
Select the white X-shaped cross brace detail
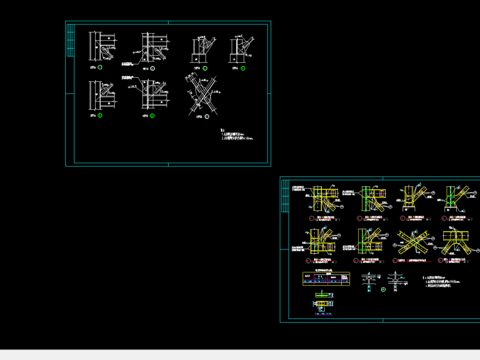coord(203,94)
